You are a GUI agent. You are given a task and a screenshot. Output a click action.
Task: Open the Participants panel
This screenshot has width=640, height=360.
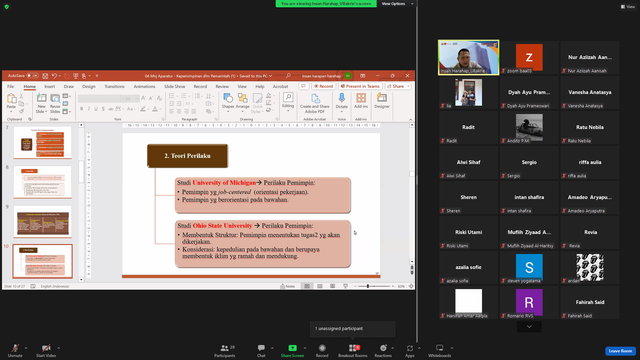tap(224, 350)
